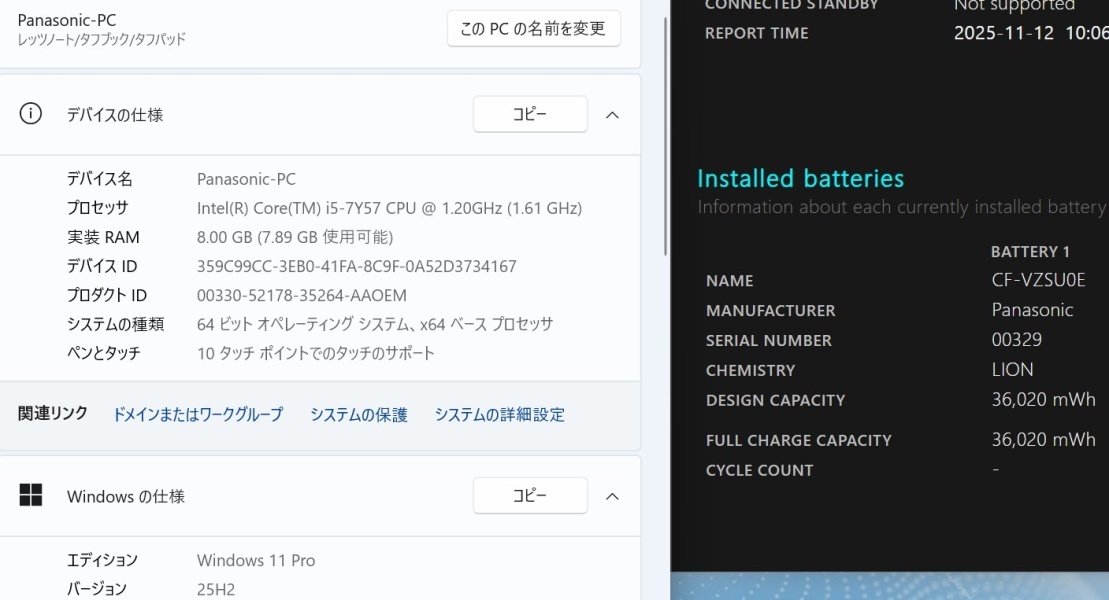
Task: Open the ドメインまたはワークグループ link
Action: click(x=198, y=414)
